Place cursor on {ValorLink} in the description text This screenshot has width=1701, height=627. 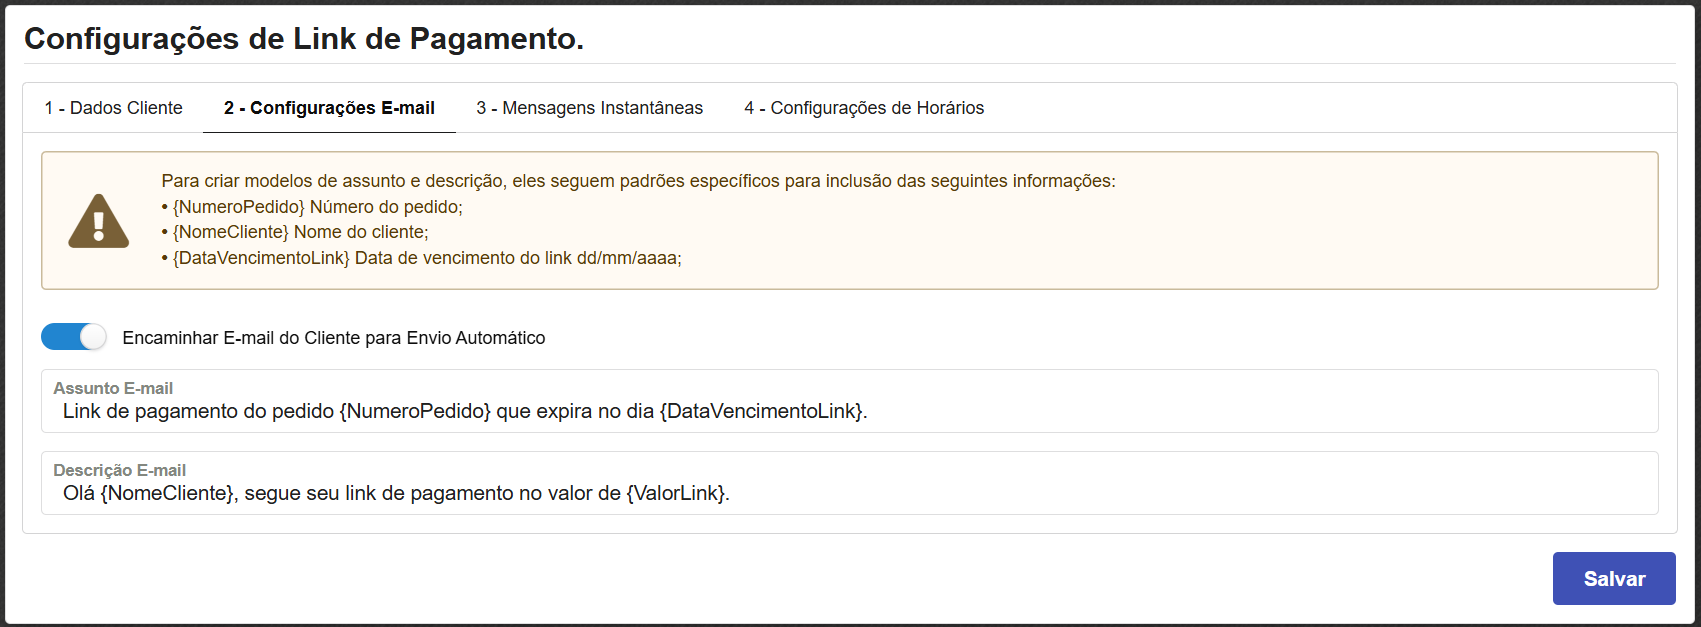(x=677, y=493)
